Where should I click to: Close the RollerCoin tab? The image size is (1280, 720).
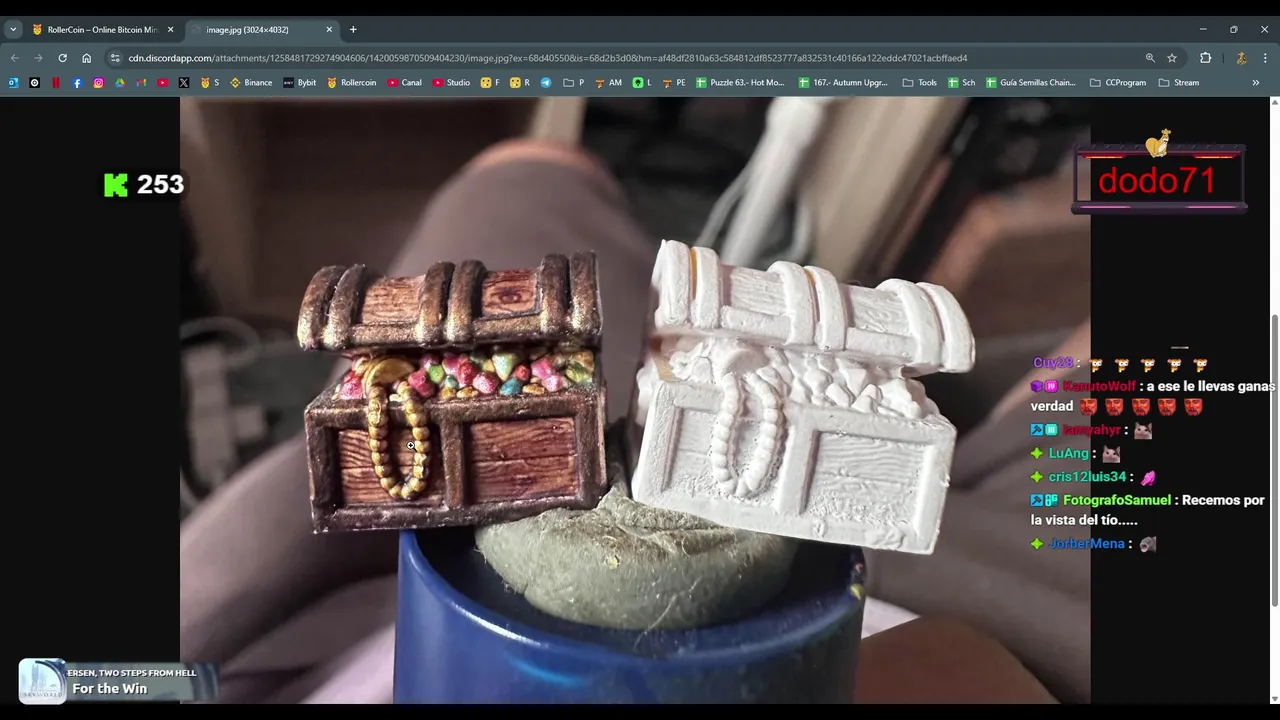(x=170, y=30)
